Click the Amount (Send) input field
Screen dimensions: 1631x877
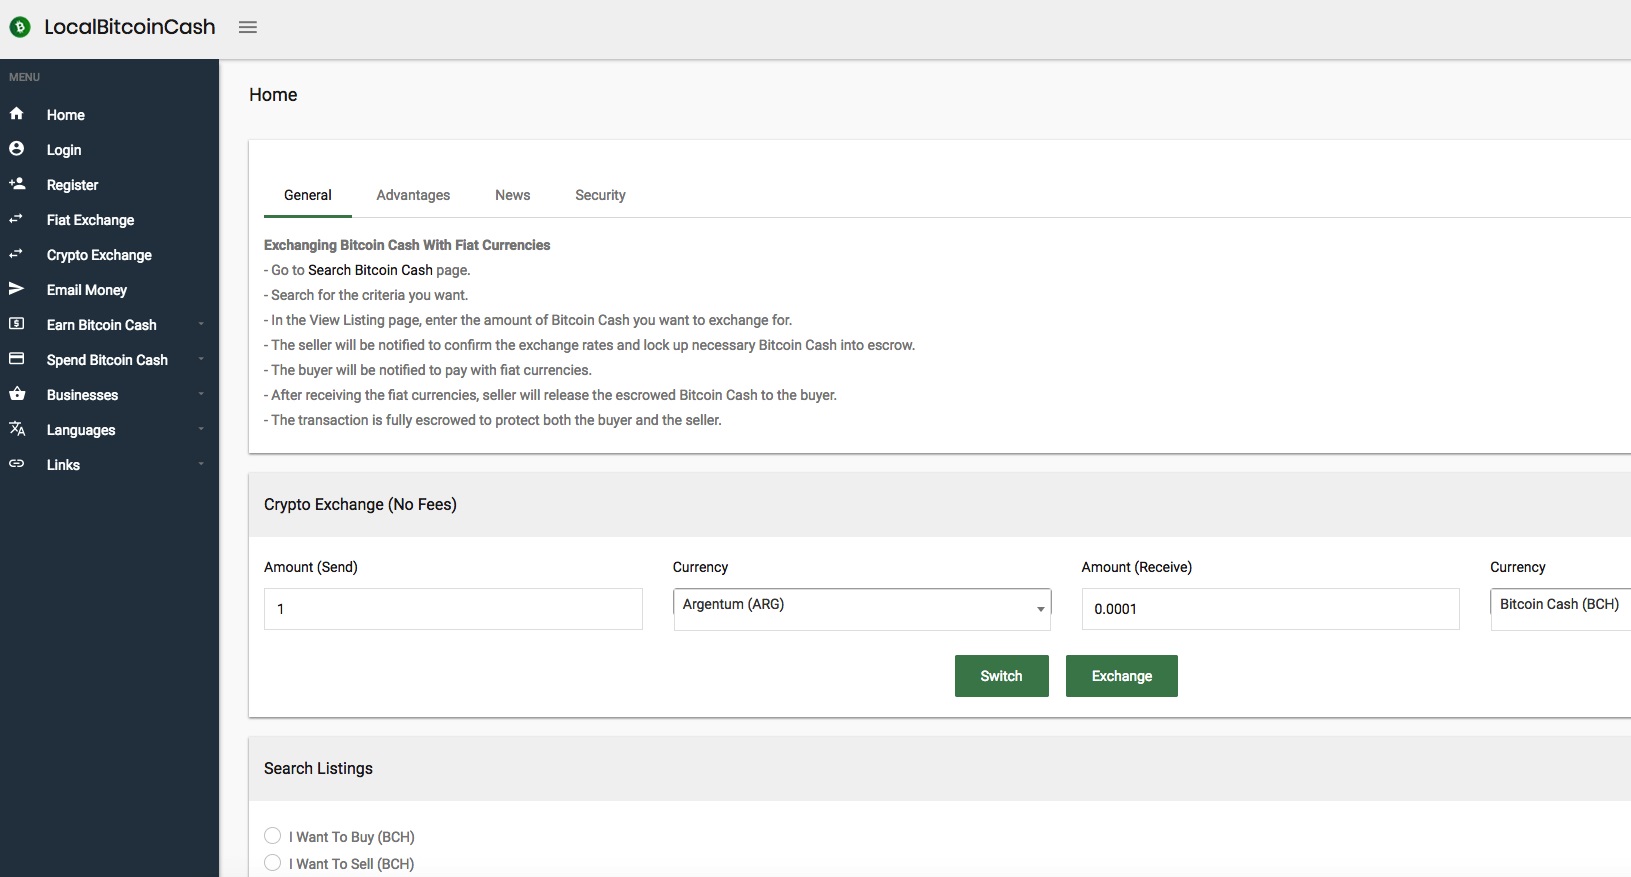[x=453, y=609]
